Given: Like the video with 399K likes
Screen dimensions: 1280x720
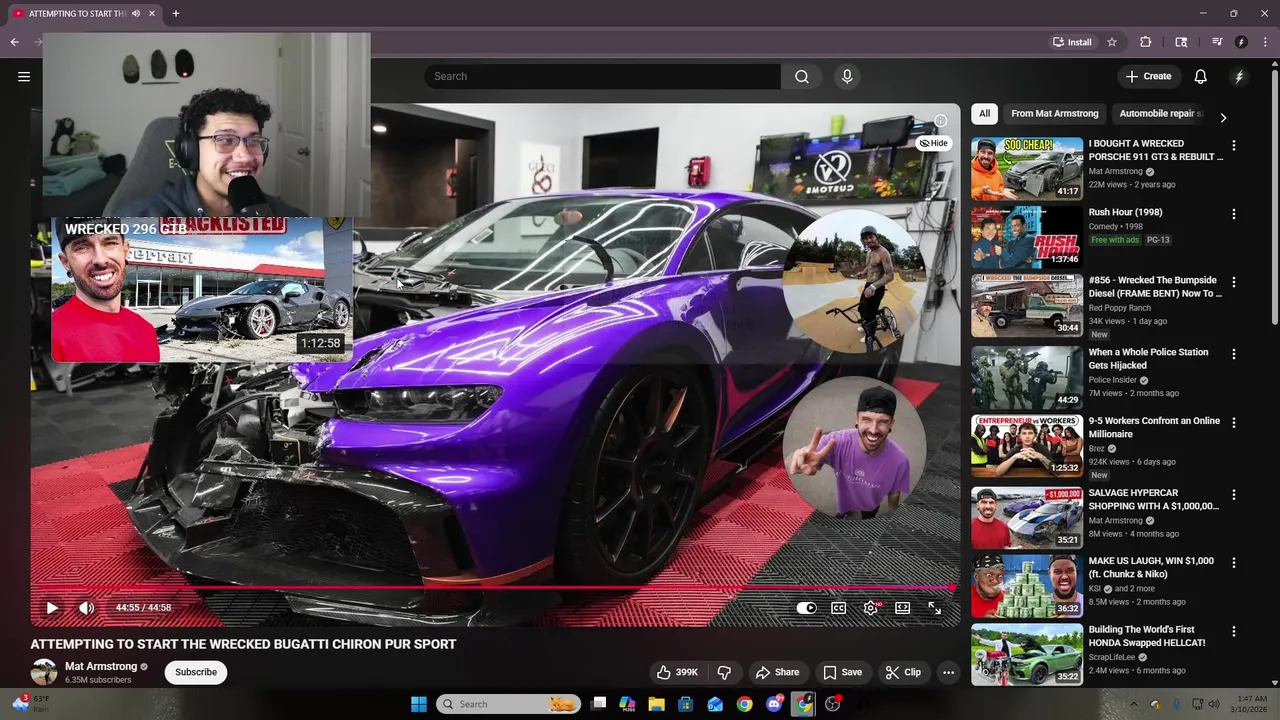Looking at the screenshot, I should tap(677, 672).
